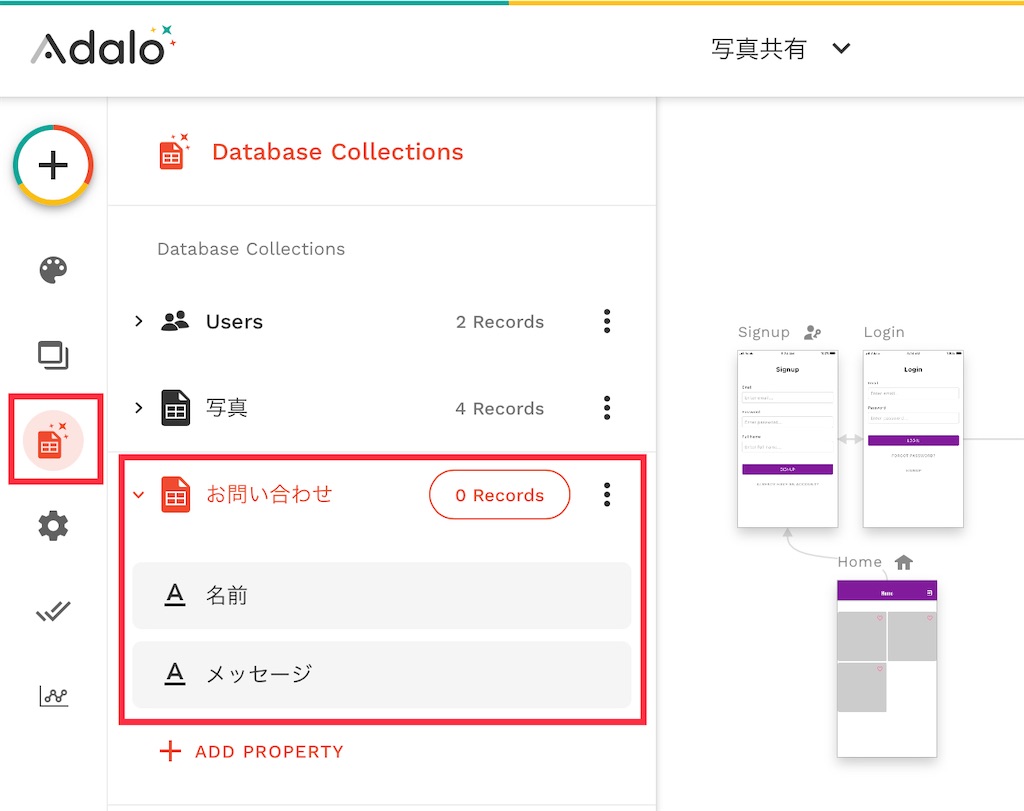
Task: Click the Login screen label
Action: (x=884, y=332)
